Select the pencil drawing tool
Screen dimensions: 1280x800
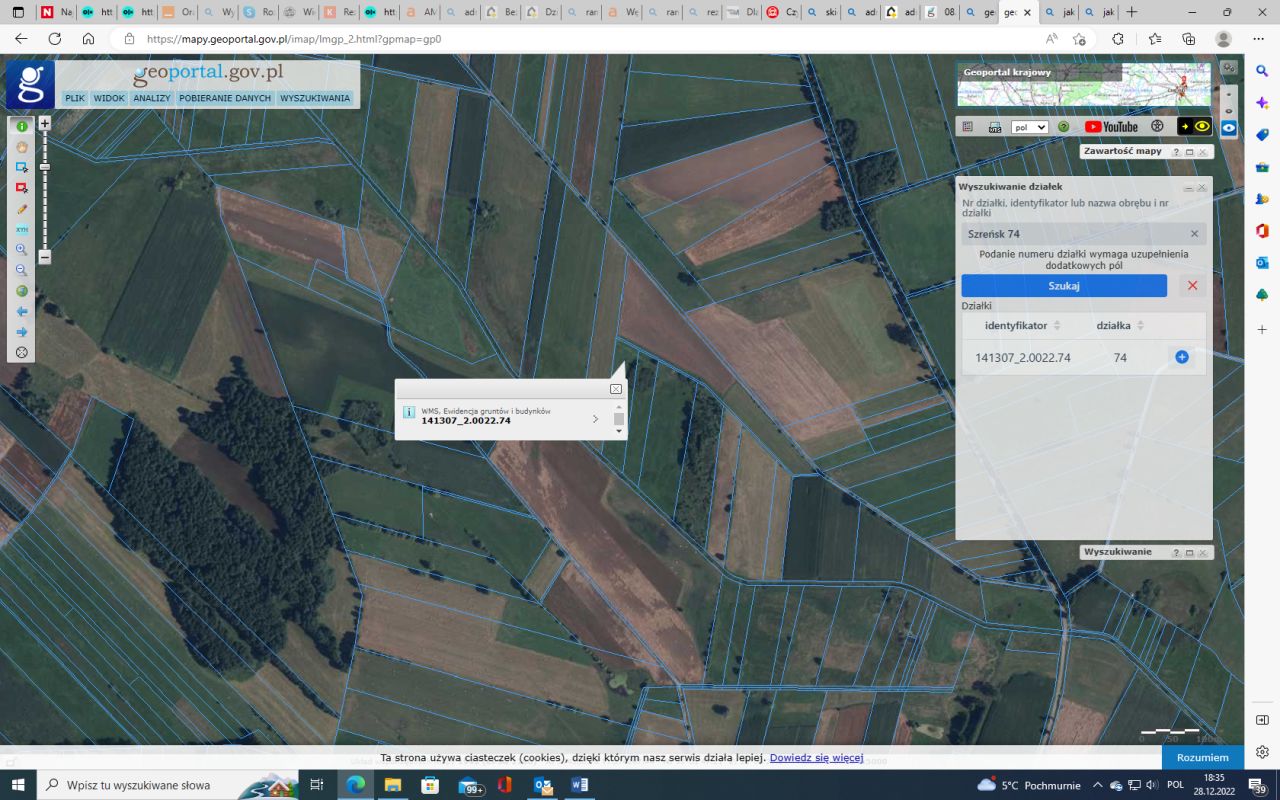click(x=21, y=209)
